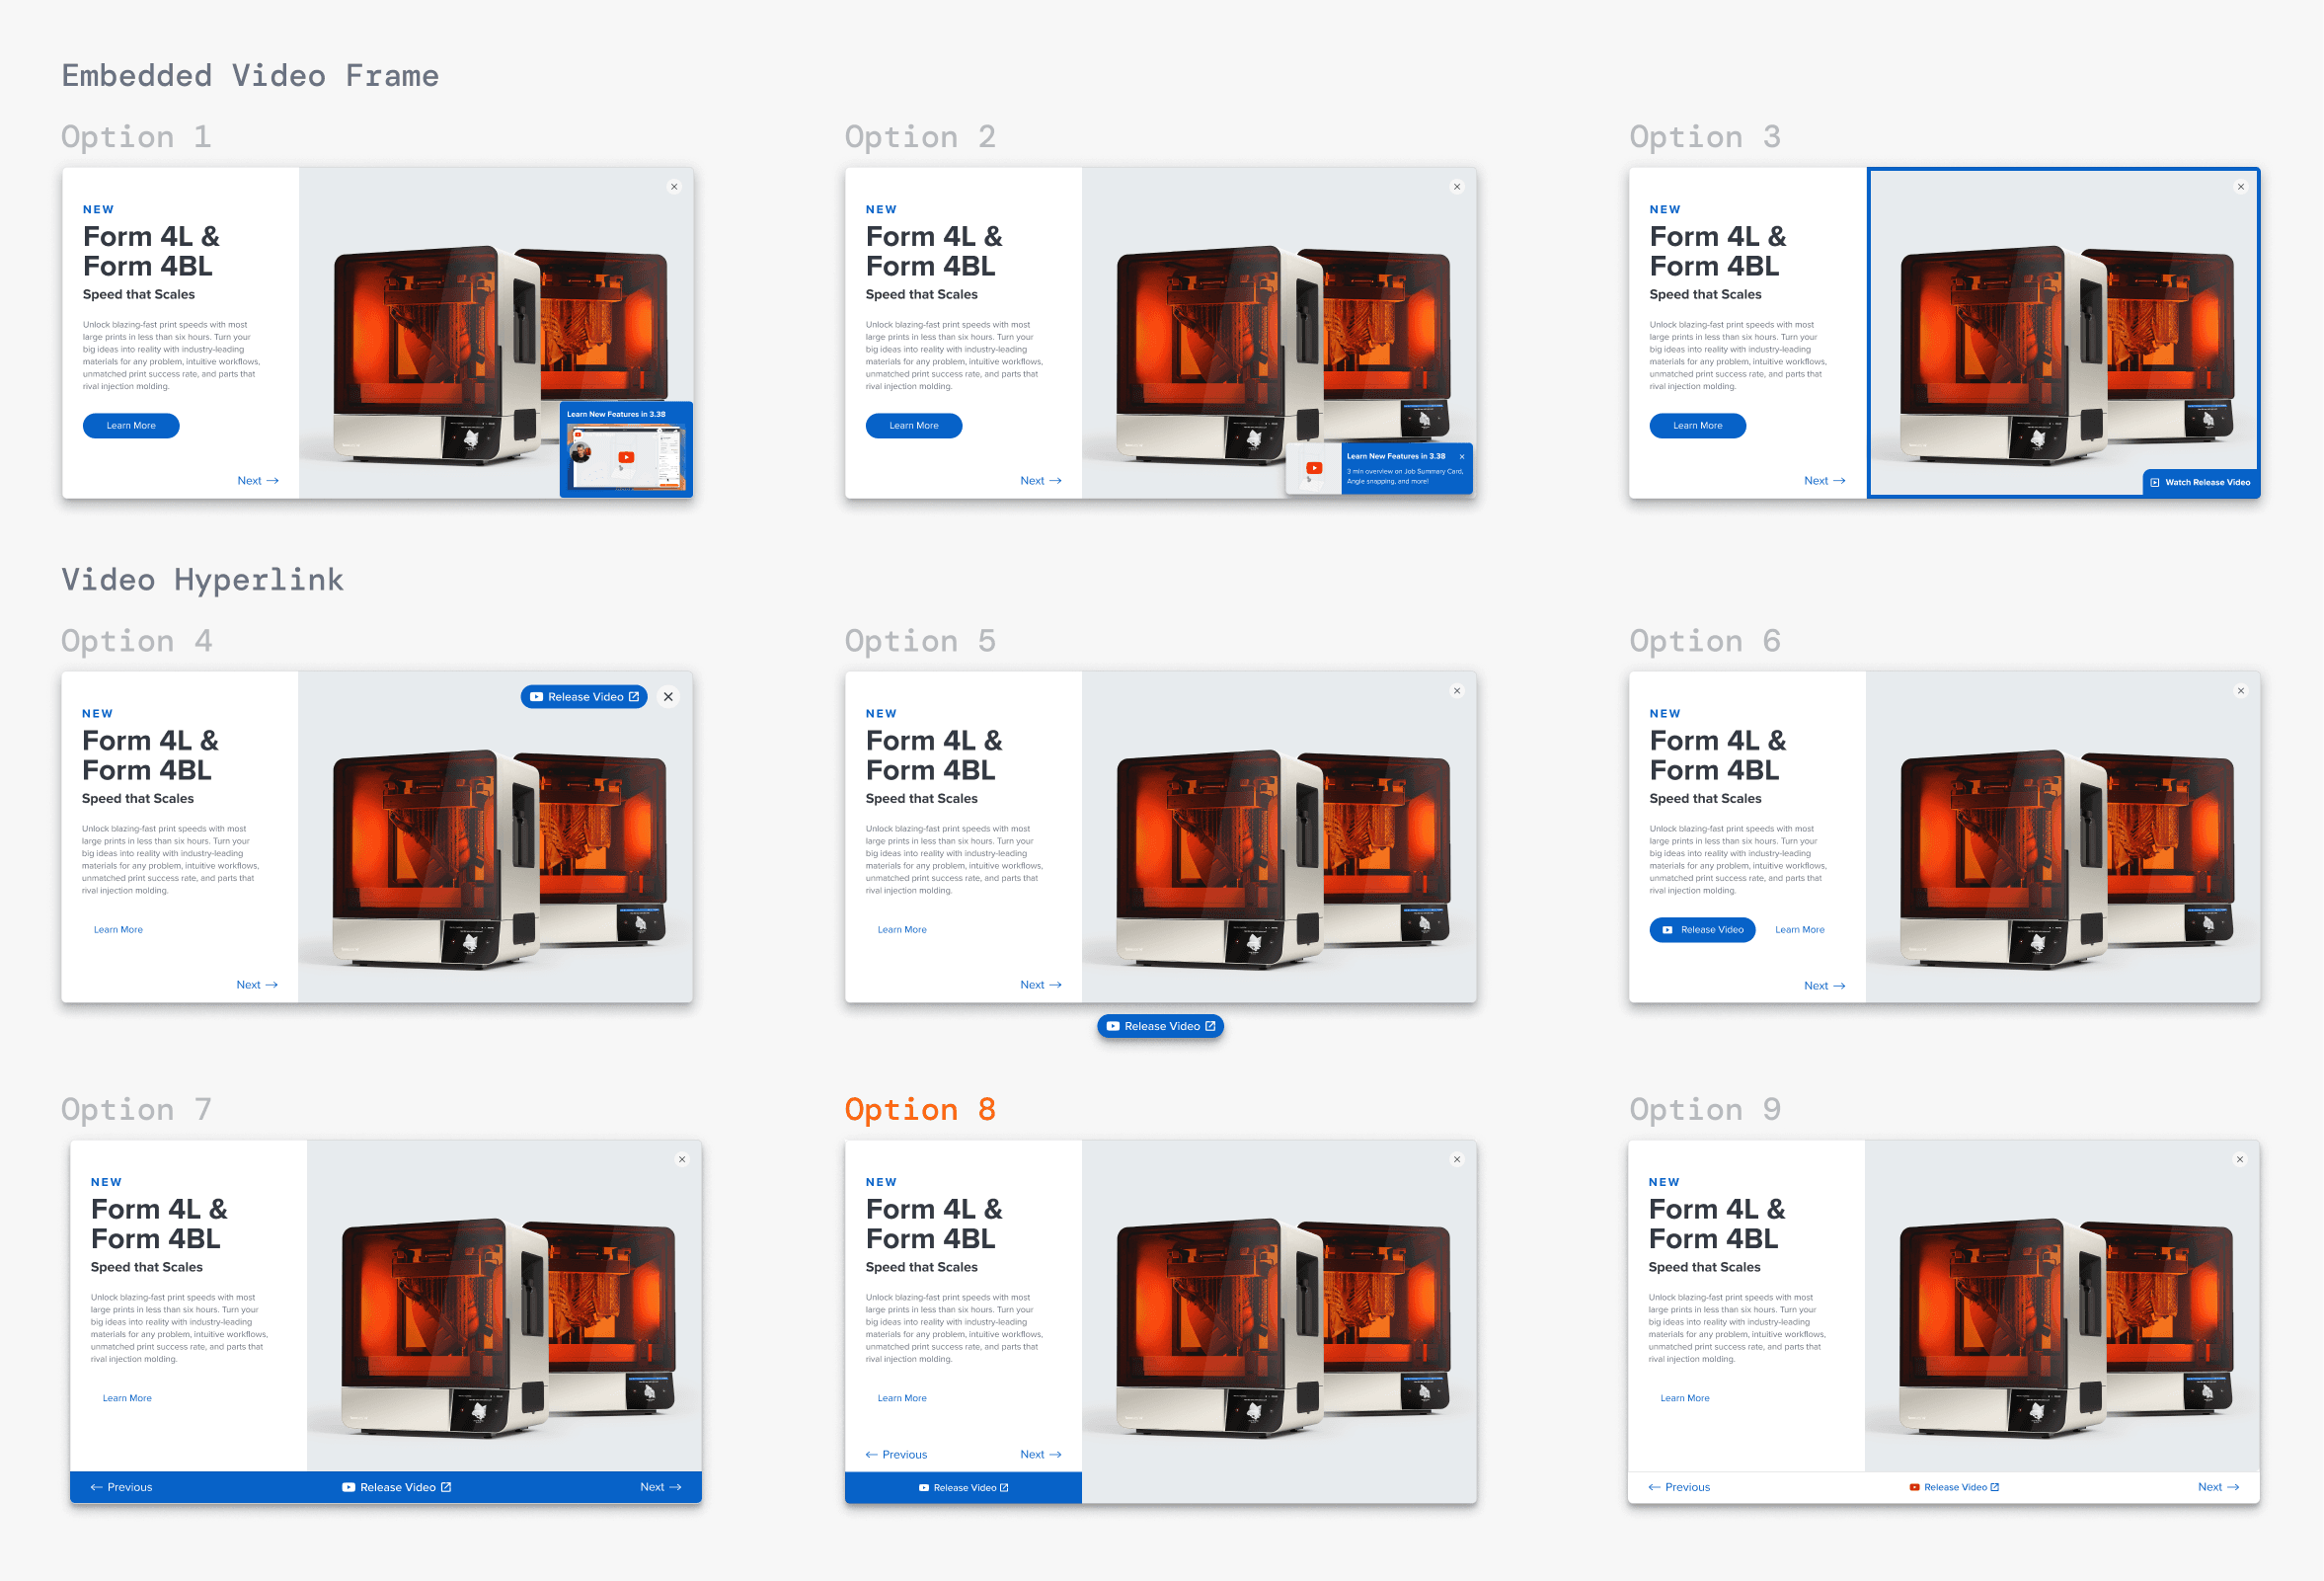Screen dimensions: 2324x1581
Task: Click Release Video bar at bottom of Option 8
Action: click(963, 1487)
